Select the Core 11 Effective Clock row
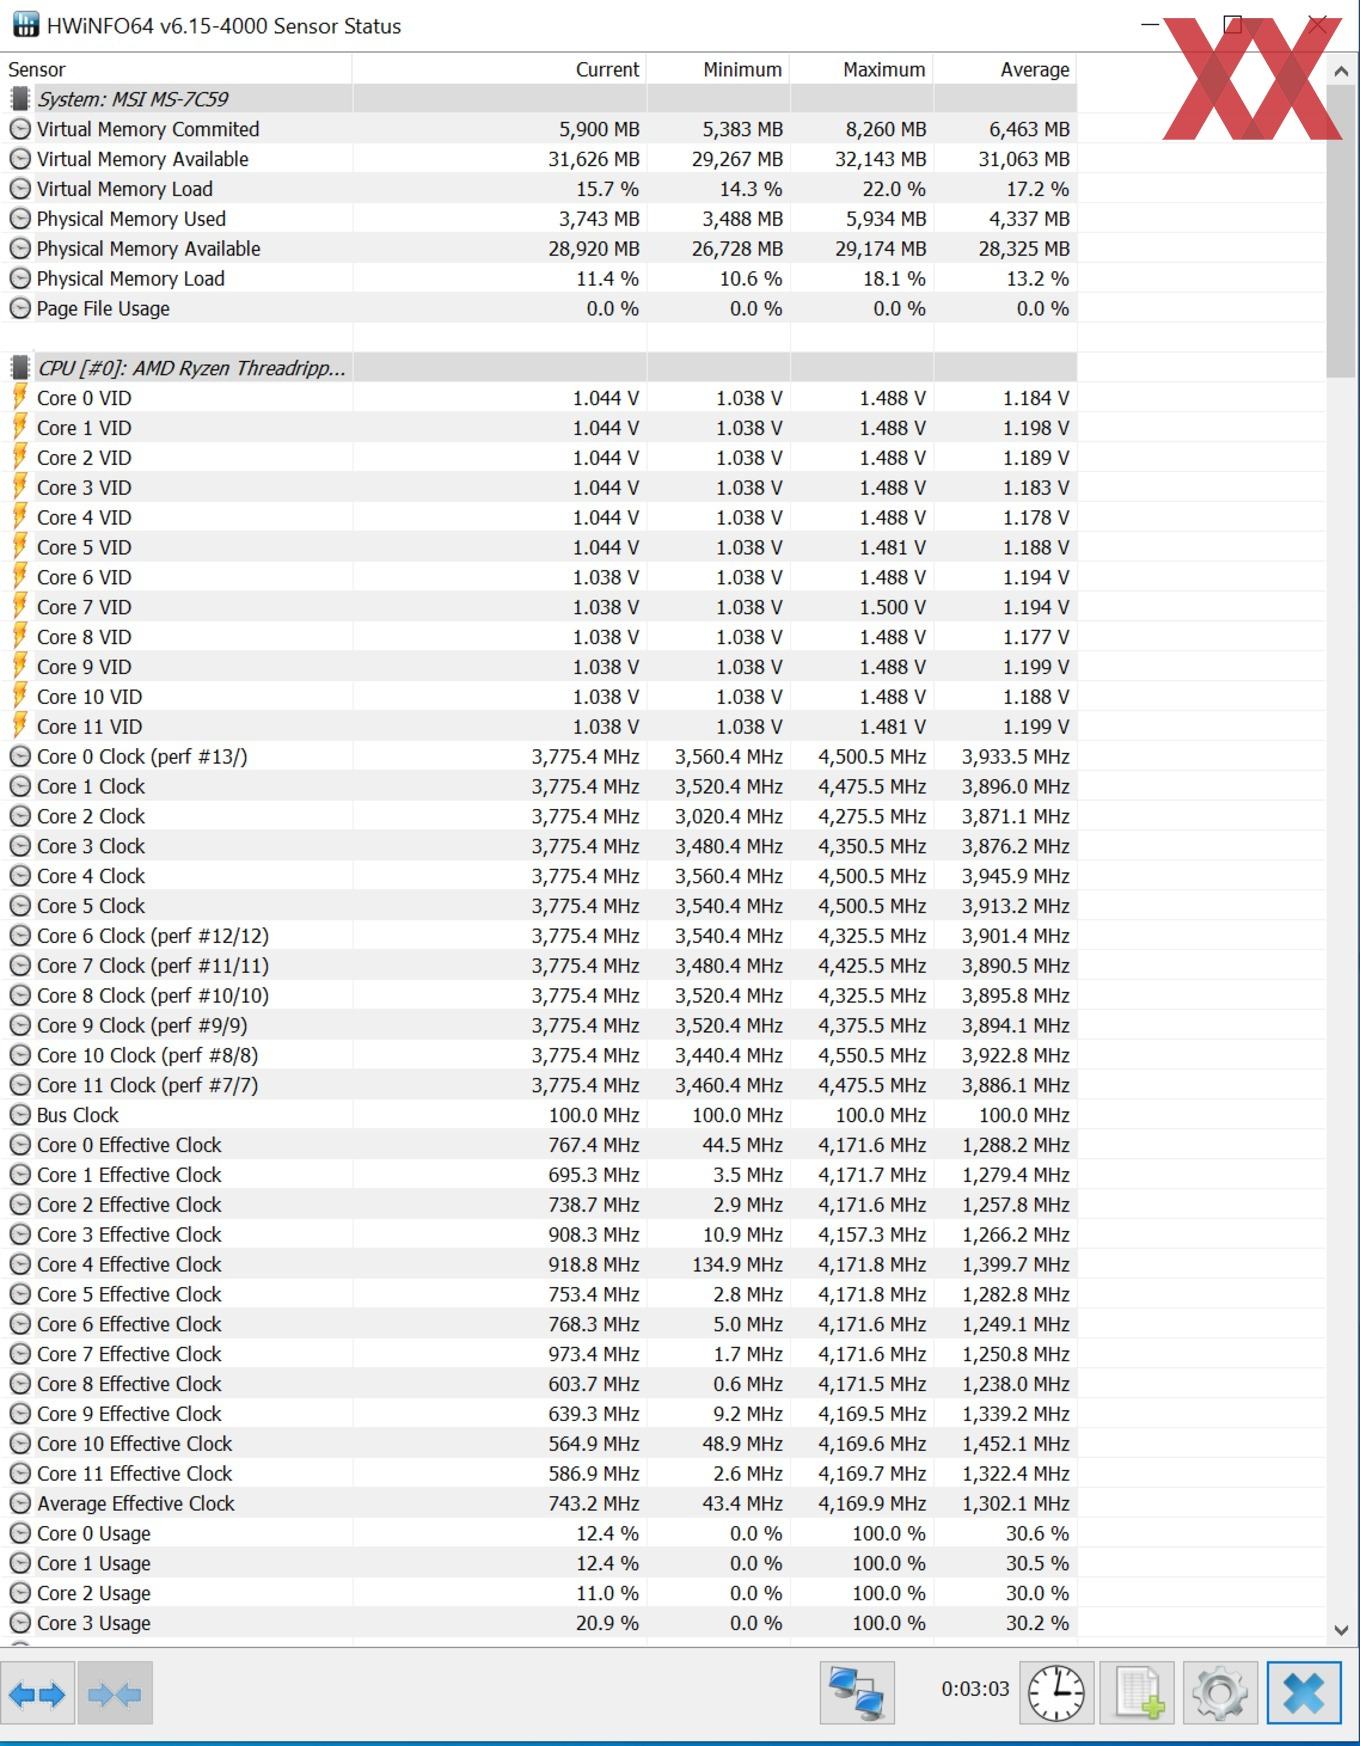The height and width of the screenshot is (1746, 1360). point(538,1473)
